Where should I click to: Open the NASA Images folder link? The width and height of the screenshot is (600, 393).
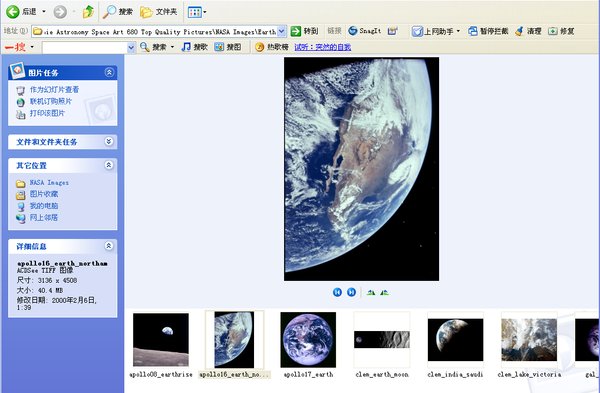coord(49,183)
